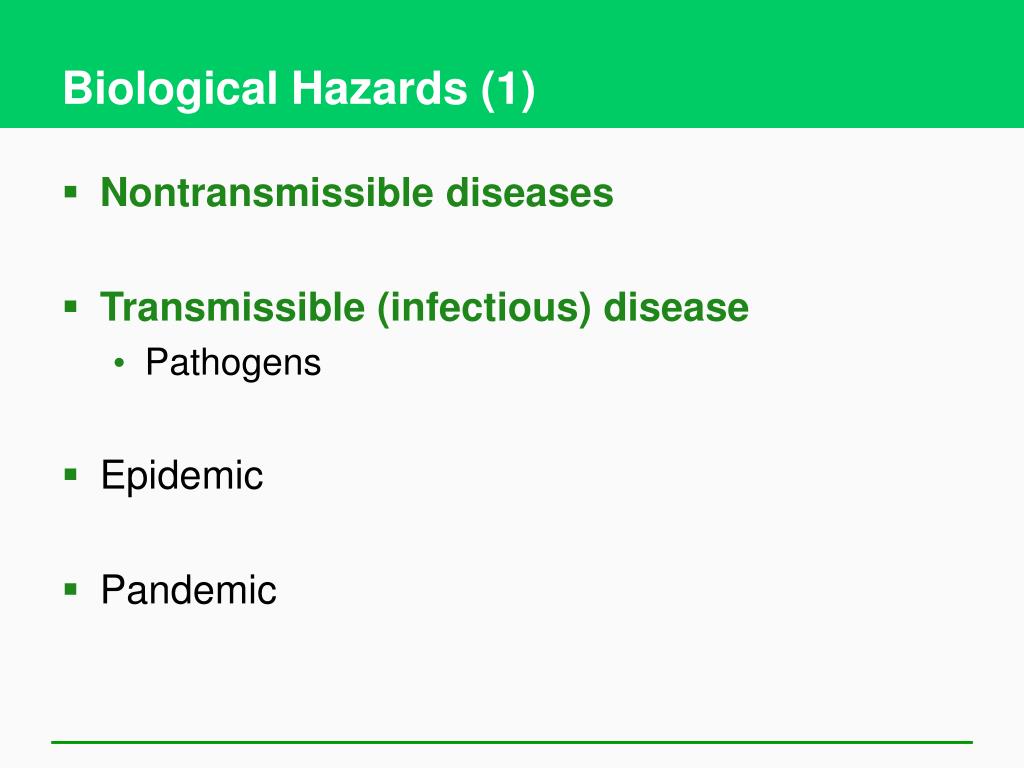Click the word Transmissible in the second bullet
1024x768 pixels.
coord(232,307)
